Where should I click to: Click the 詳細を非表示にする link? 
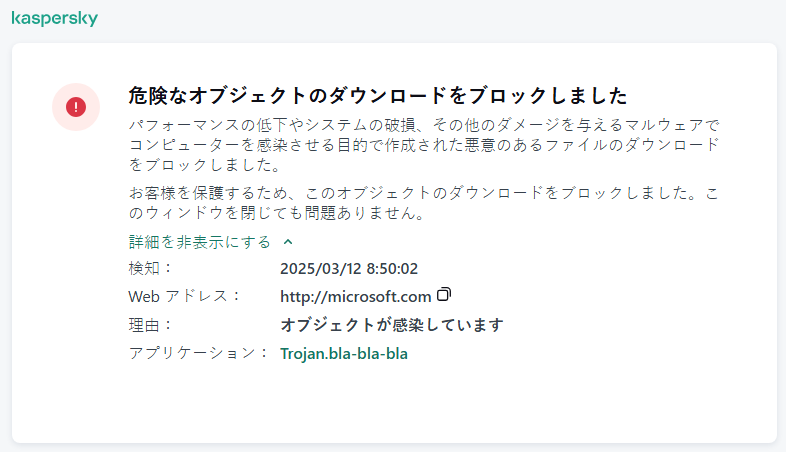point(200,242)
